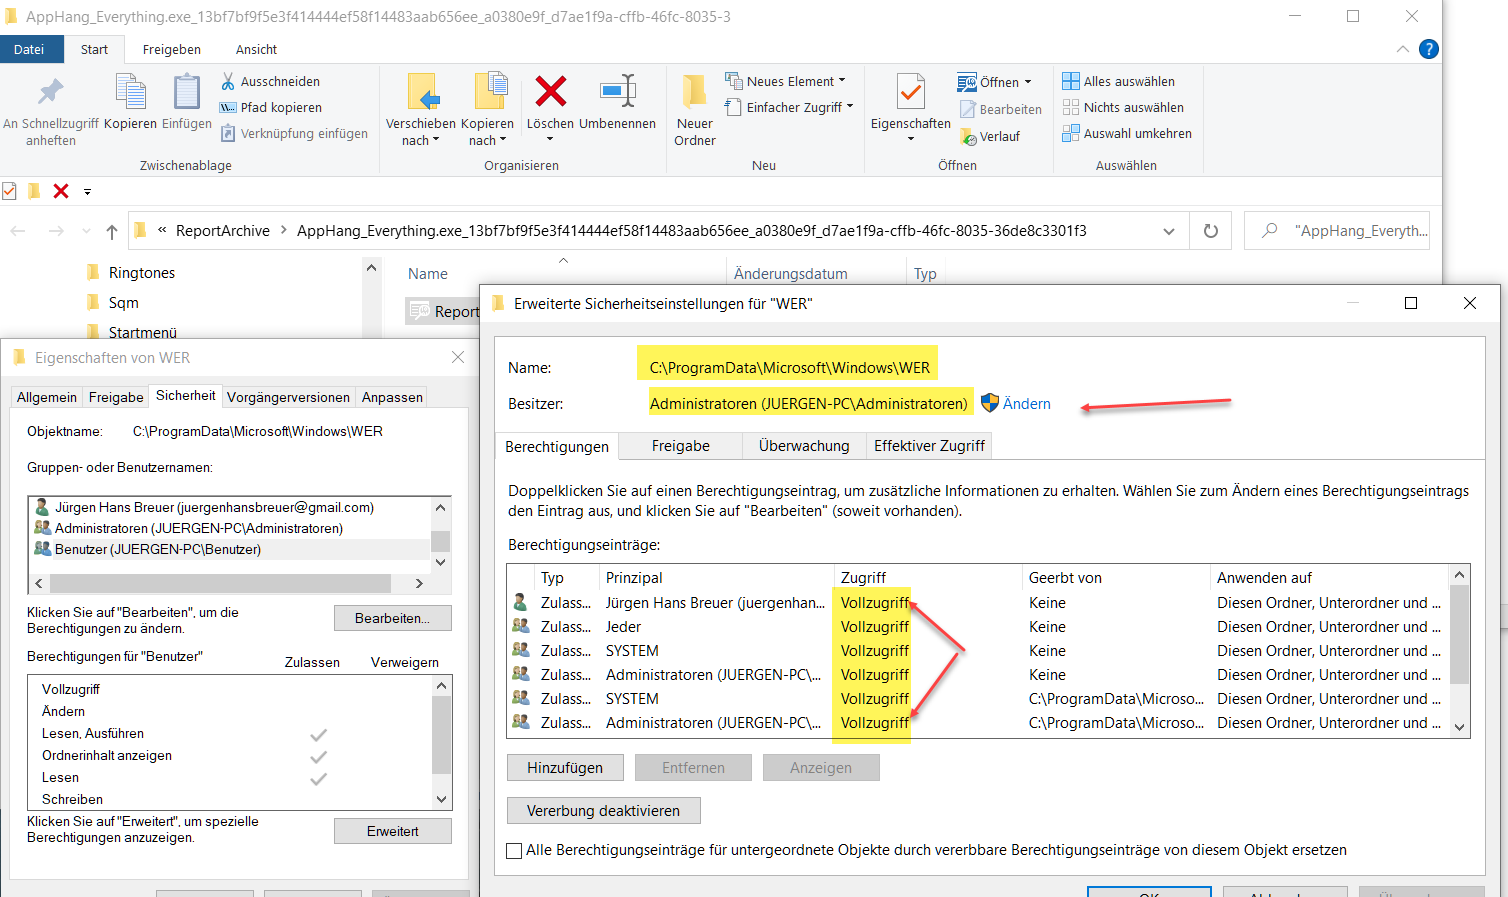
Task: Click An Schnellzugriff anheften pin icon
Action: tap(50, 92)
